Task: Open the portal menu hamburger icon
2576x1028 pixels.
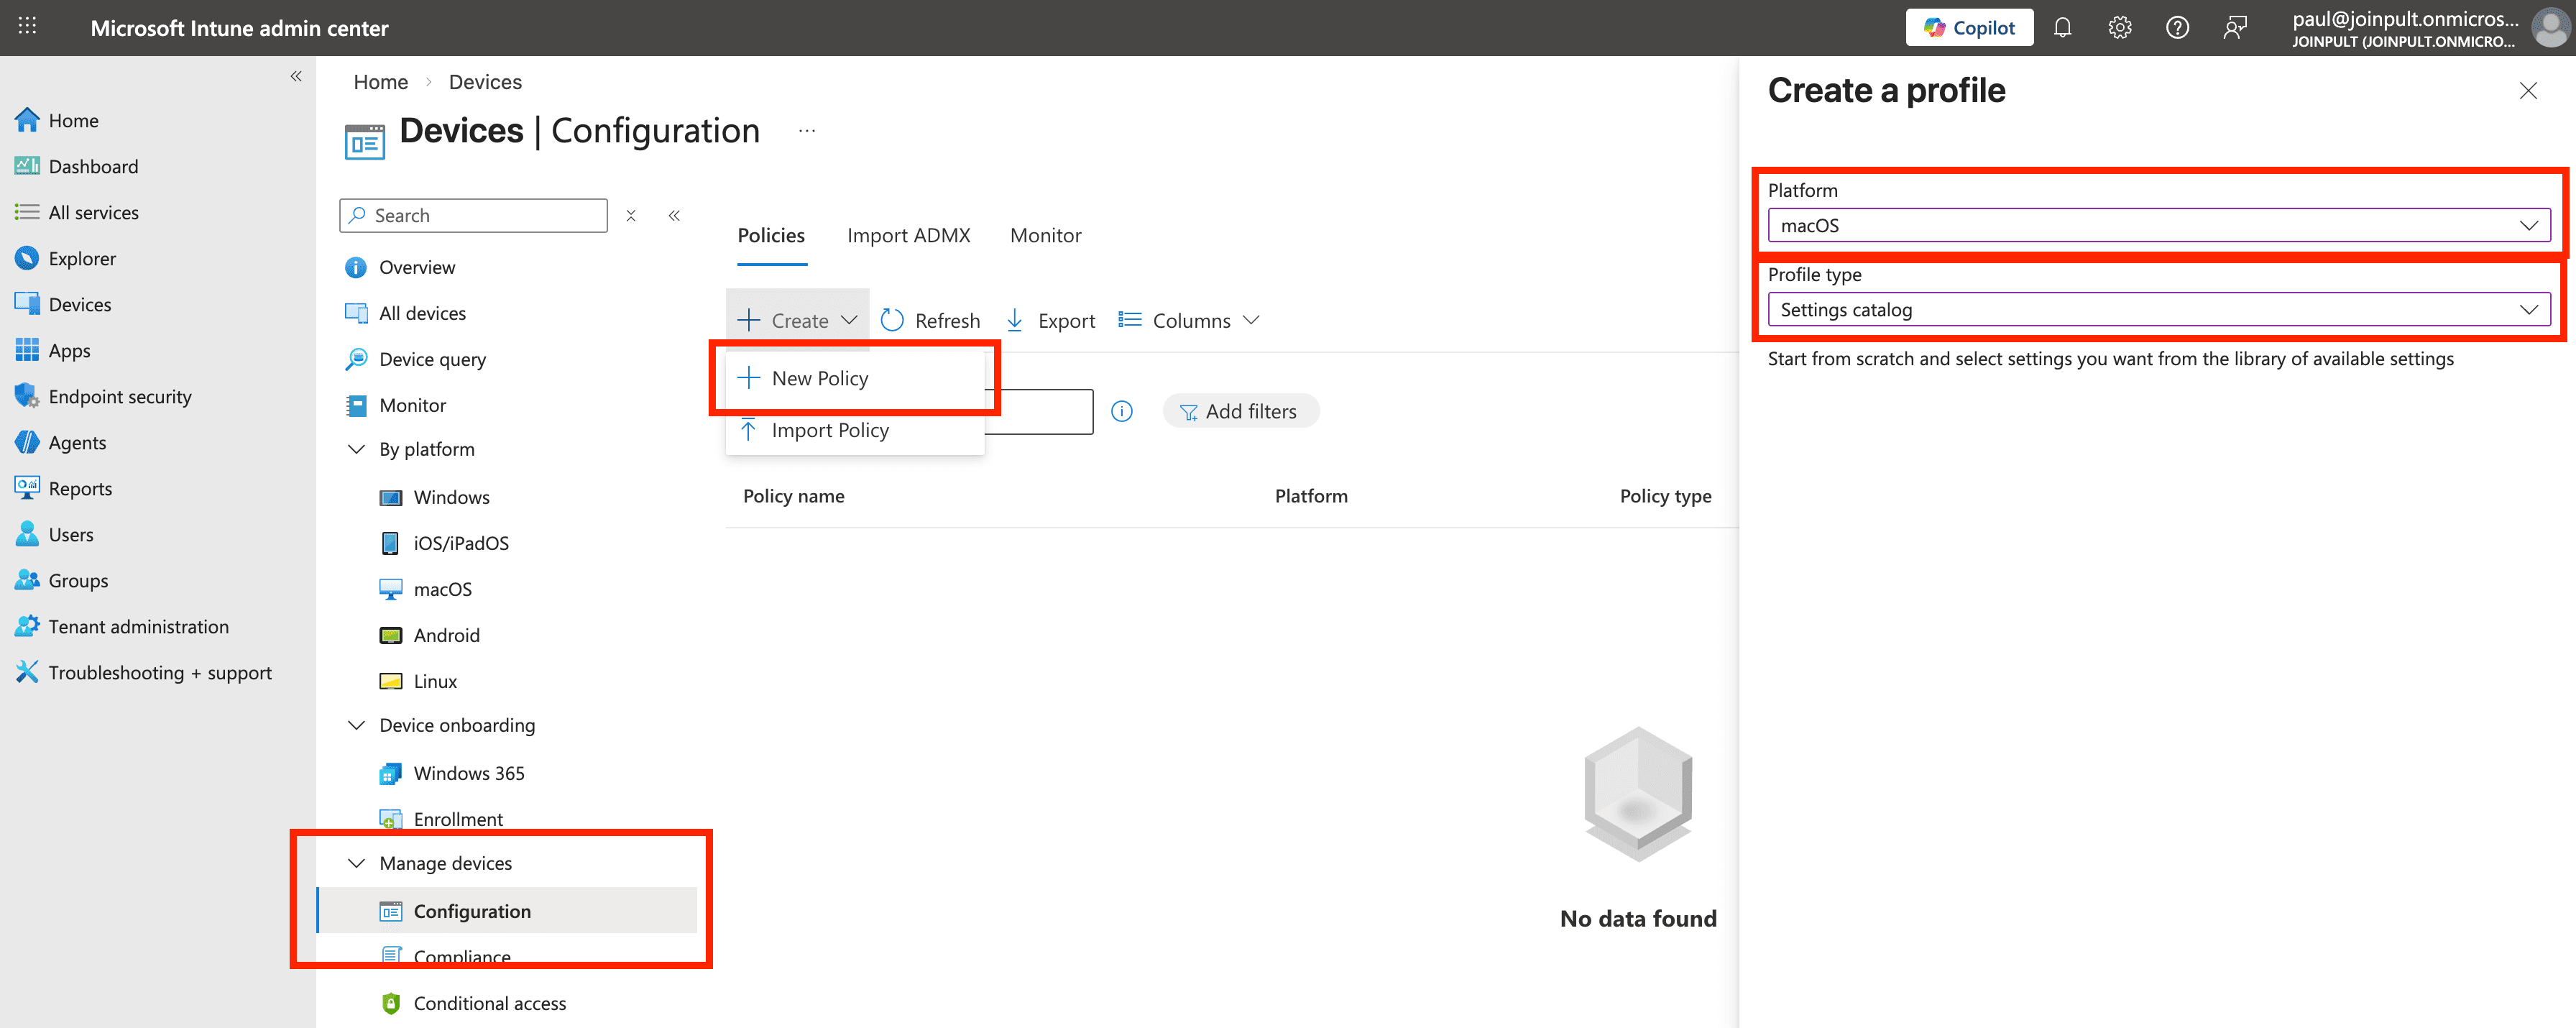Action: 27,27
